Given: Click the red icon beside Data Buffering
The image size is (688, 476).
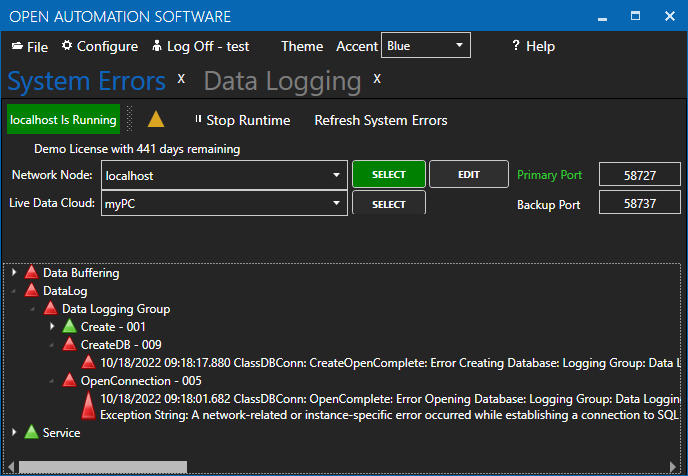Looking at the screenshot, I should [x=31, y=273].
